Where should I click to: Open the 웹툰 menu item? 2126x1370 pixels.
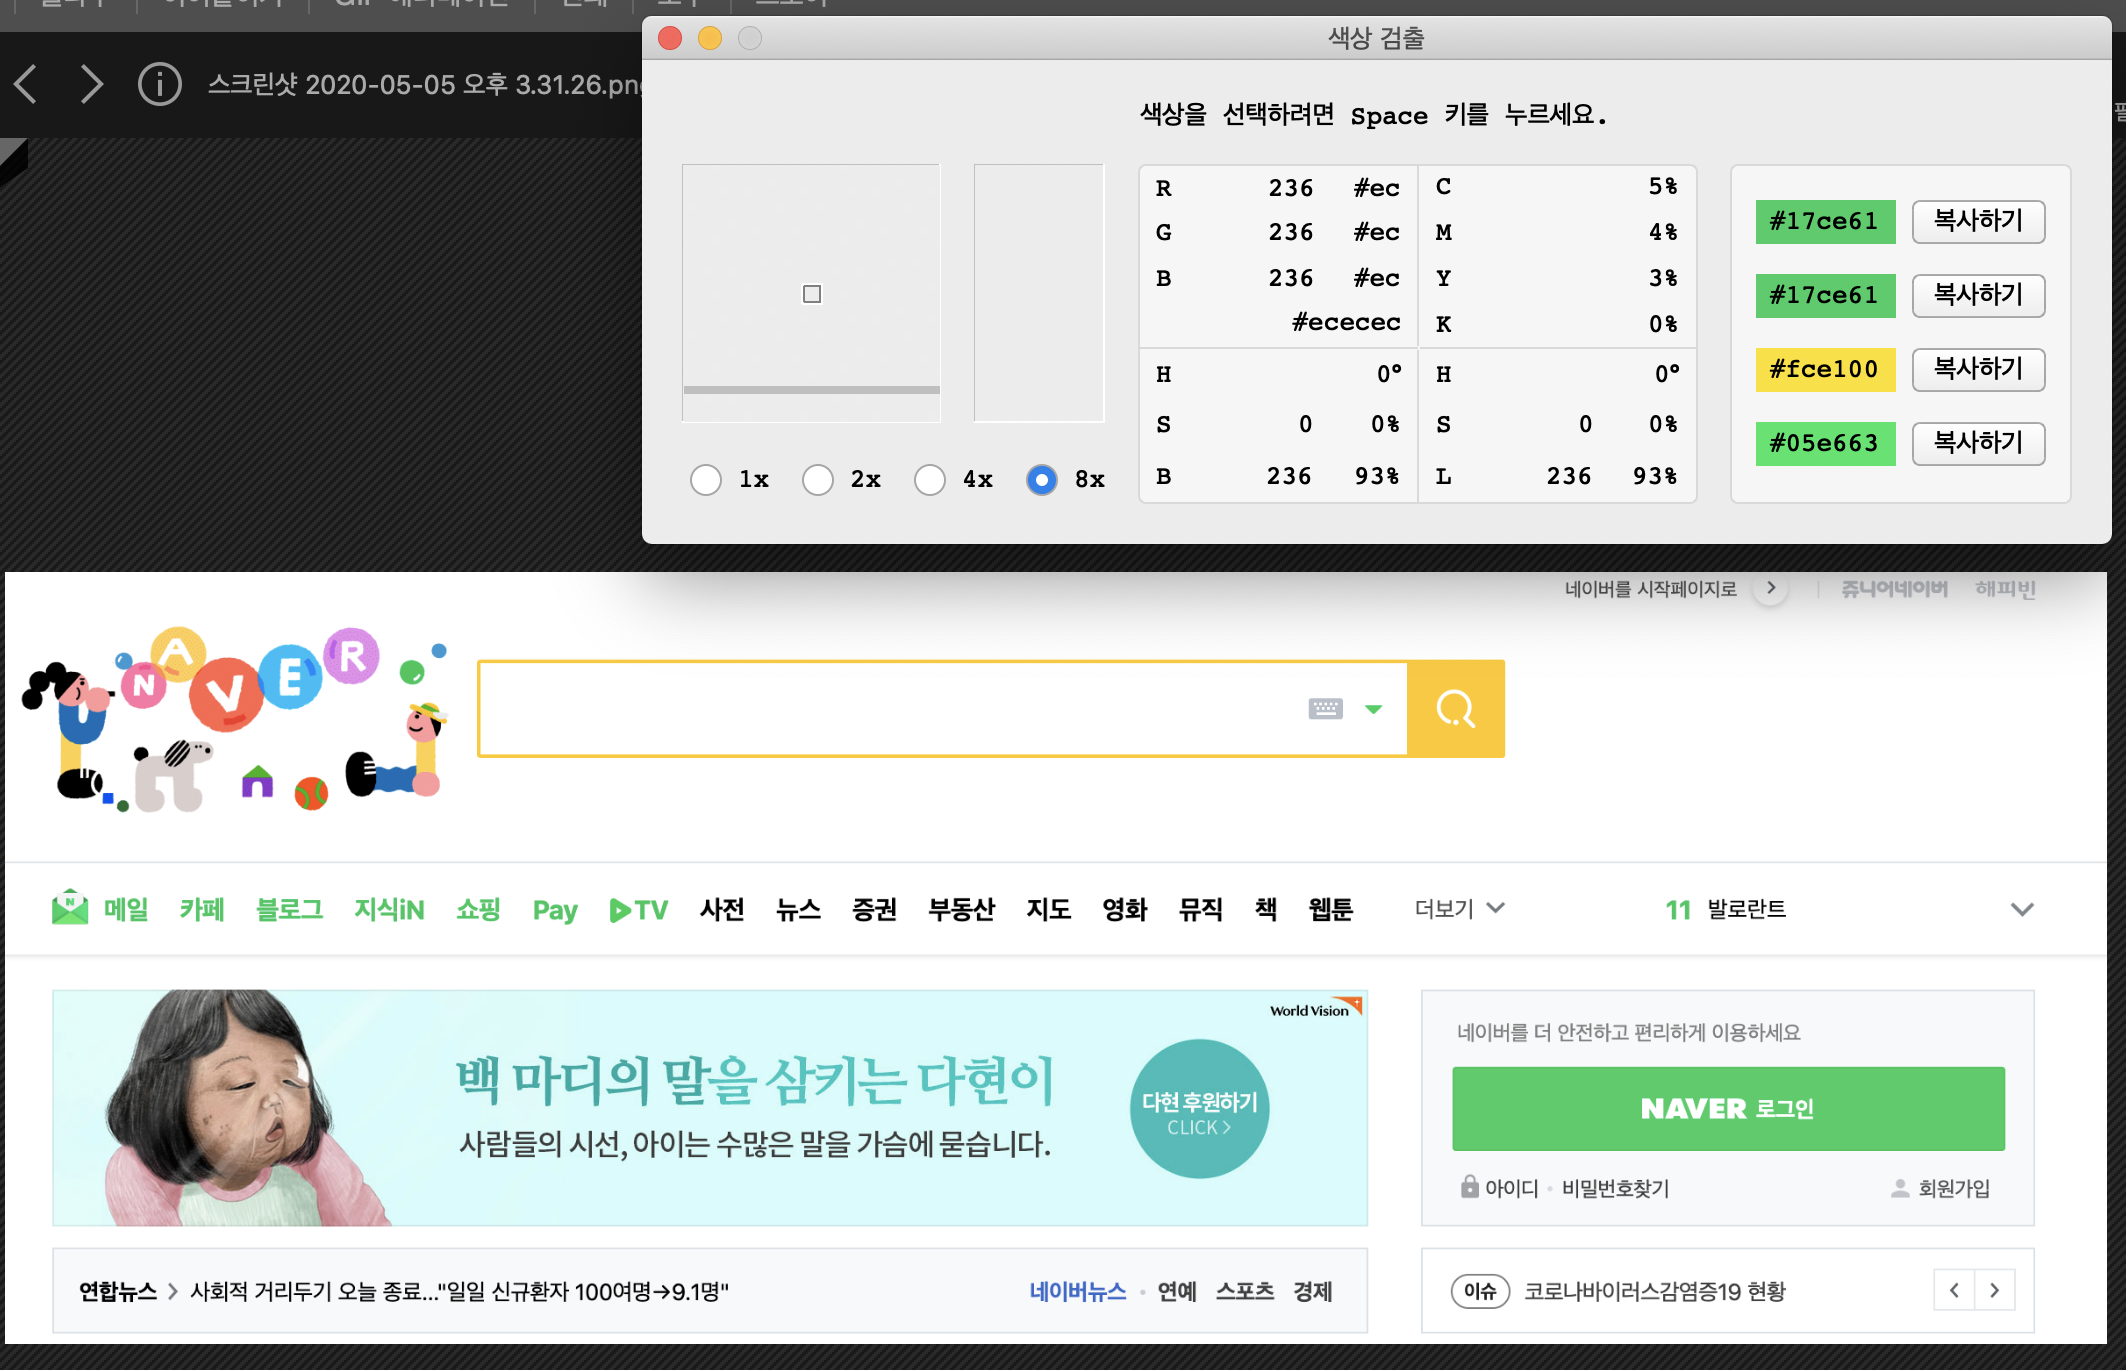pyautogui.click(x=1330, y=908)
